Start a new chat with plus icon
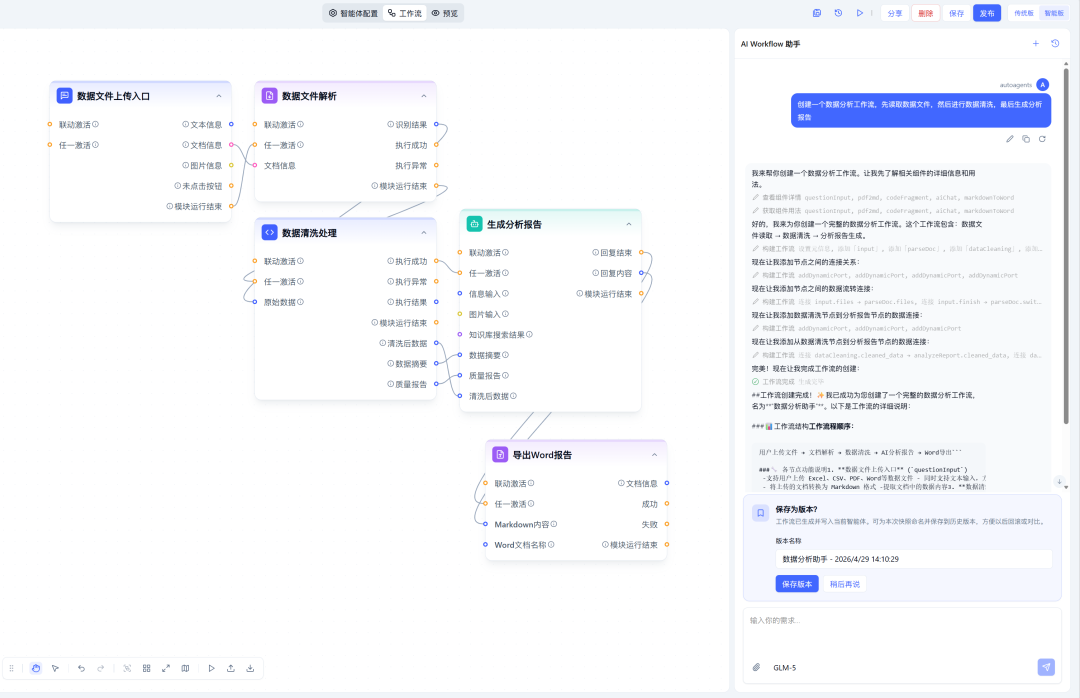 point(1035,43)
